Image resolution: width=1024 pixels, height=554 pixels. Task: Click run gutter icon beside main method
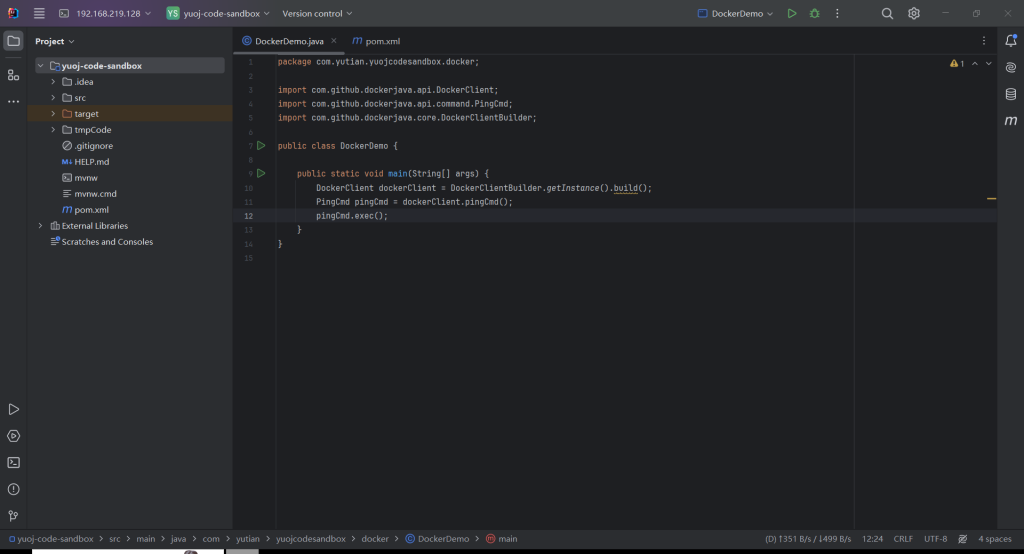(261, 173)
